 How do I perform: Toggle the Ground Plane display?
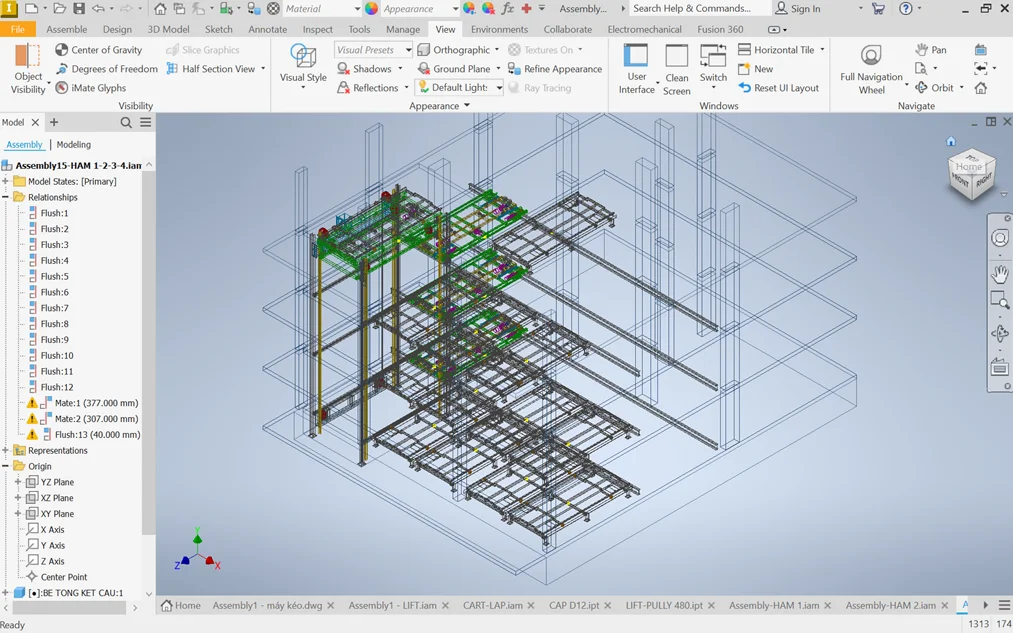[454, 68]
